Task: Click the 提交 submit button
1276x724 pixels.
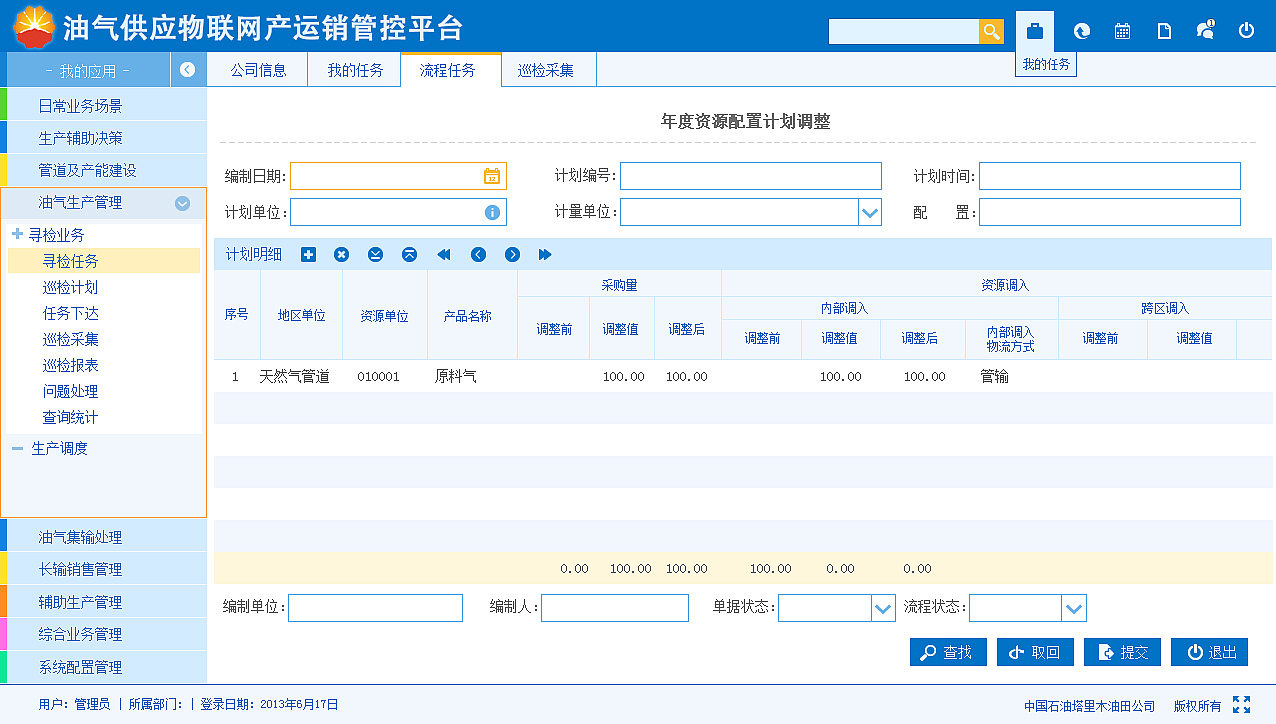Action: [x=1122, y=652]
